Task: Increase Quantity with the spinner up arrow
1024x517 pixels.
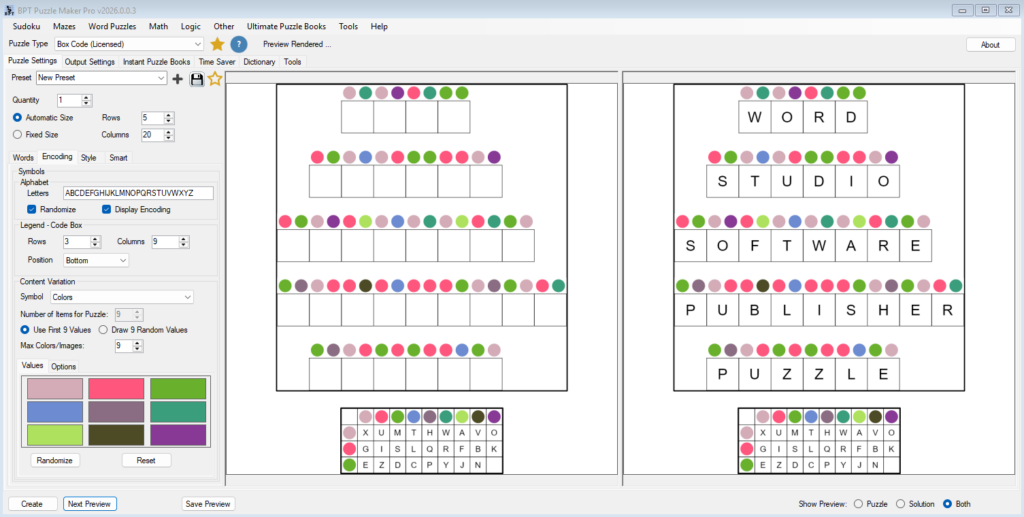Action: [x=86, y=97]
